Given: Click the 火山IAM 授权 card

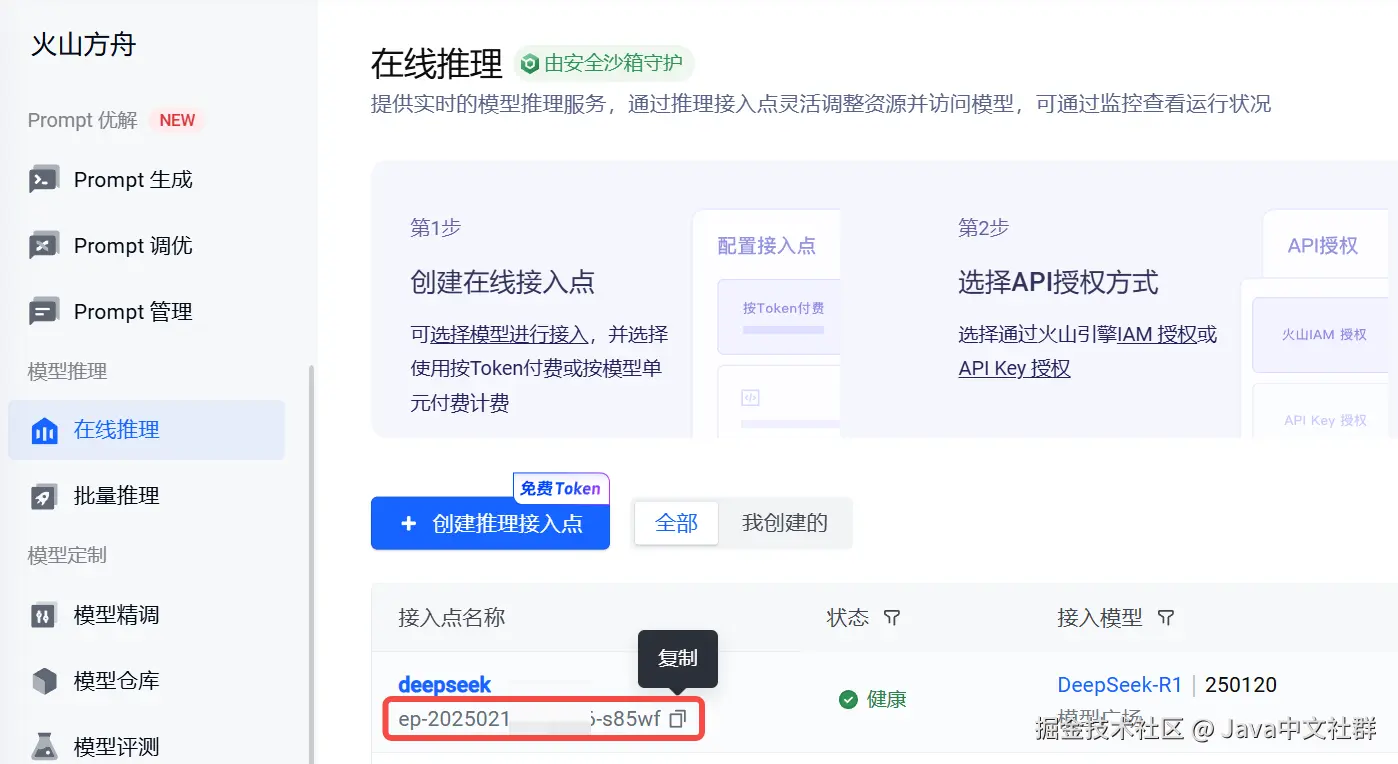Looking at the screenshot, I should pyautogui.click(x=1324, y=335).
